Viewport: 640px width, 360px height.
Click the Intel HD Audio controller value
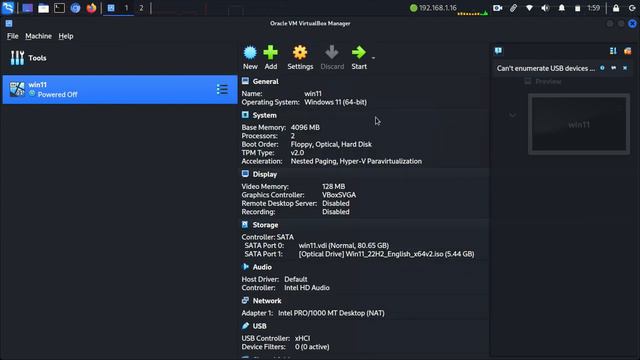tap(307, 288)
